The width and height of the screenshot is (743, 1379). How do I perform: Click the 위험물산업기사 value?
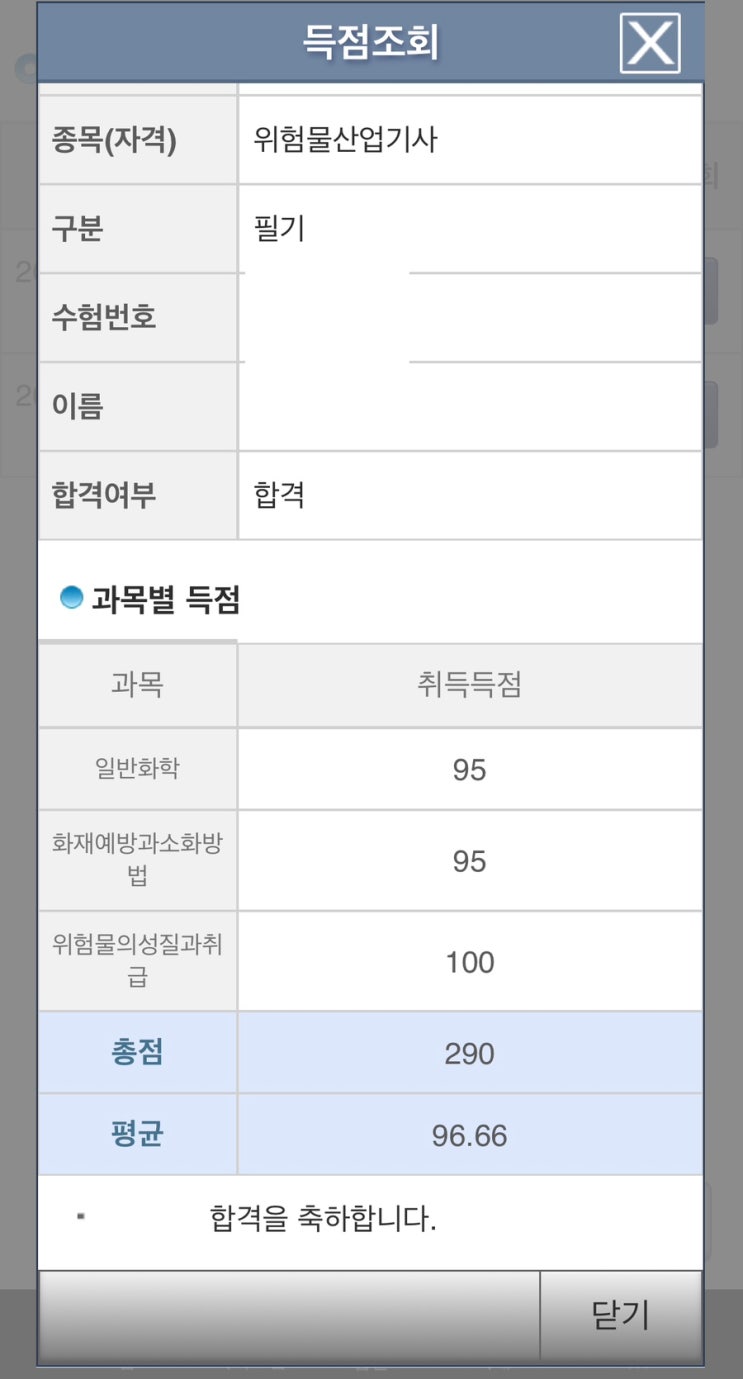pyautogui.click(x=345, y=139)
